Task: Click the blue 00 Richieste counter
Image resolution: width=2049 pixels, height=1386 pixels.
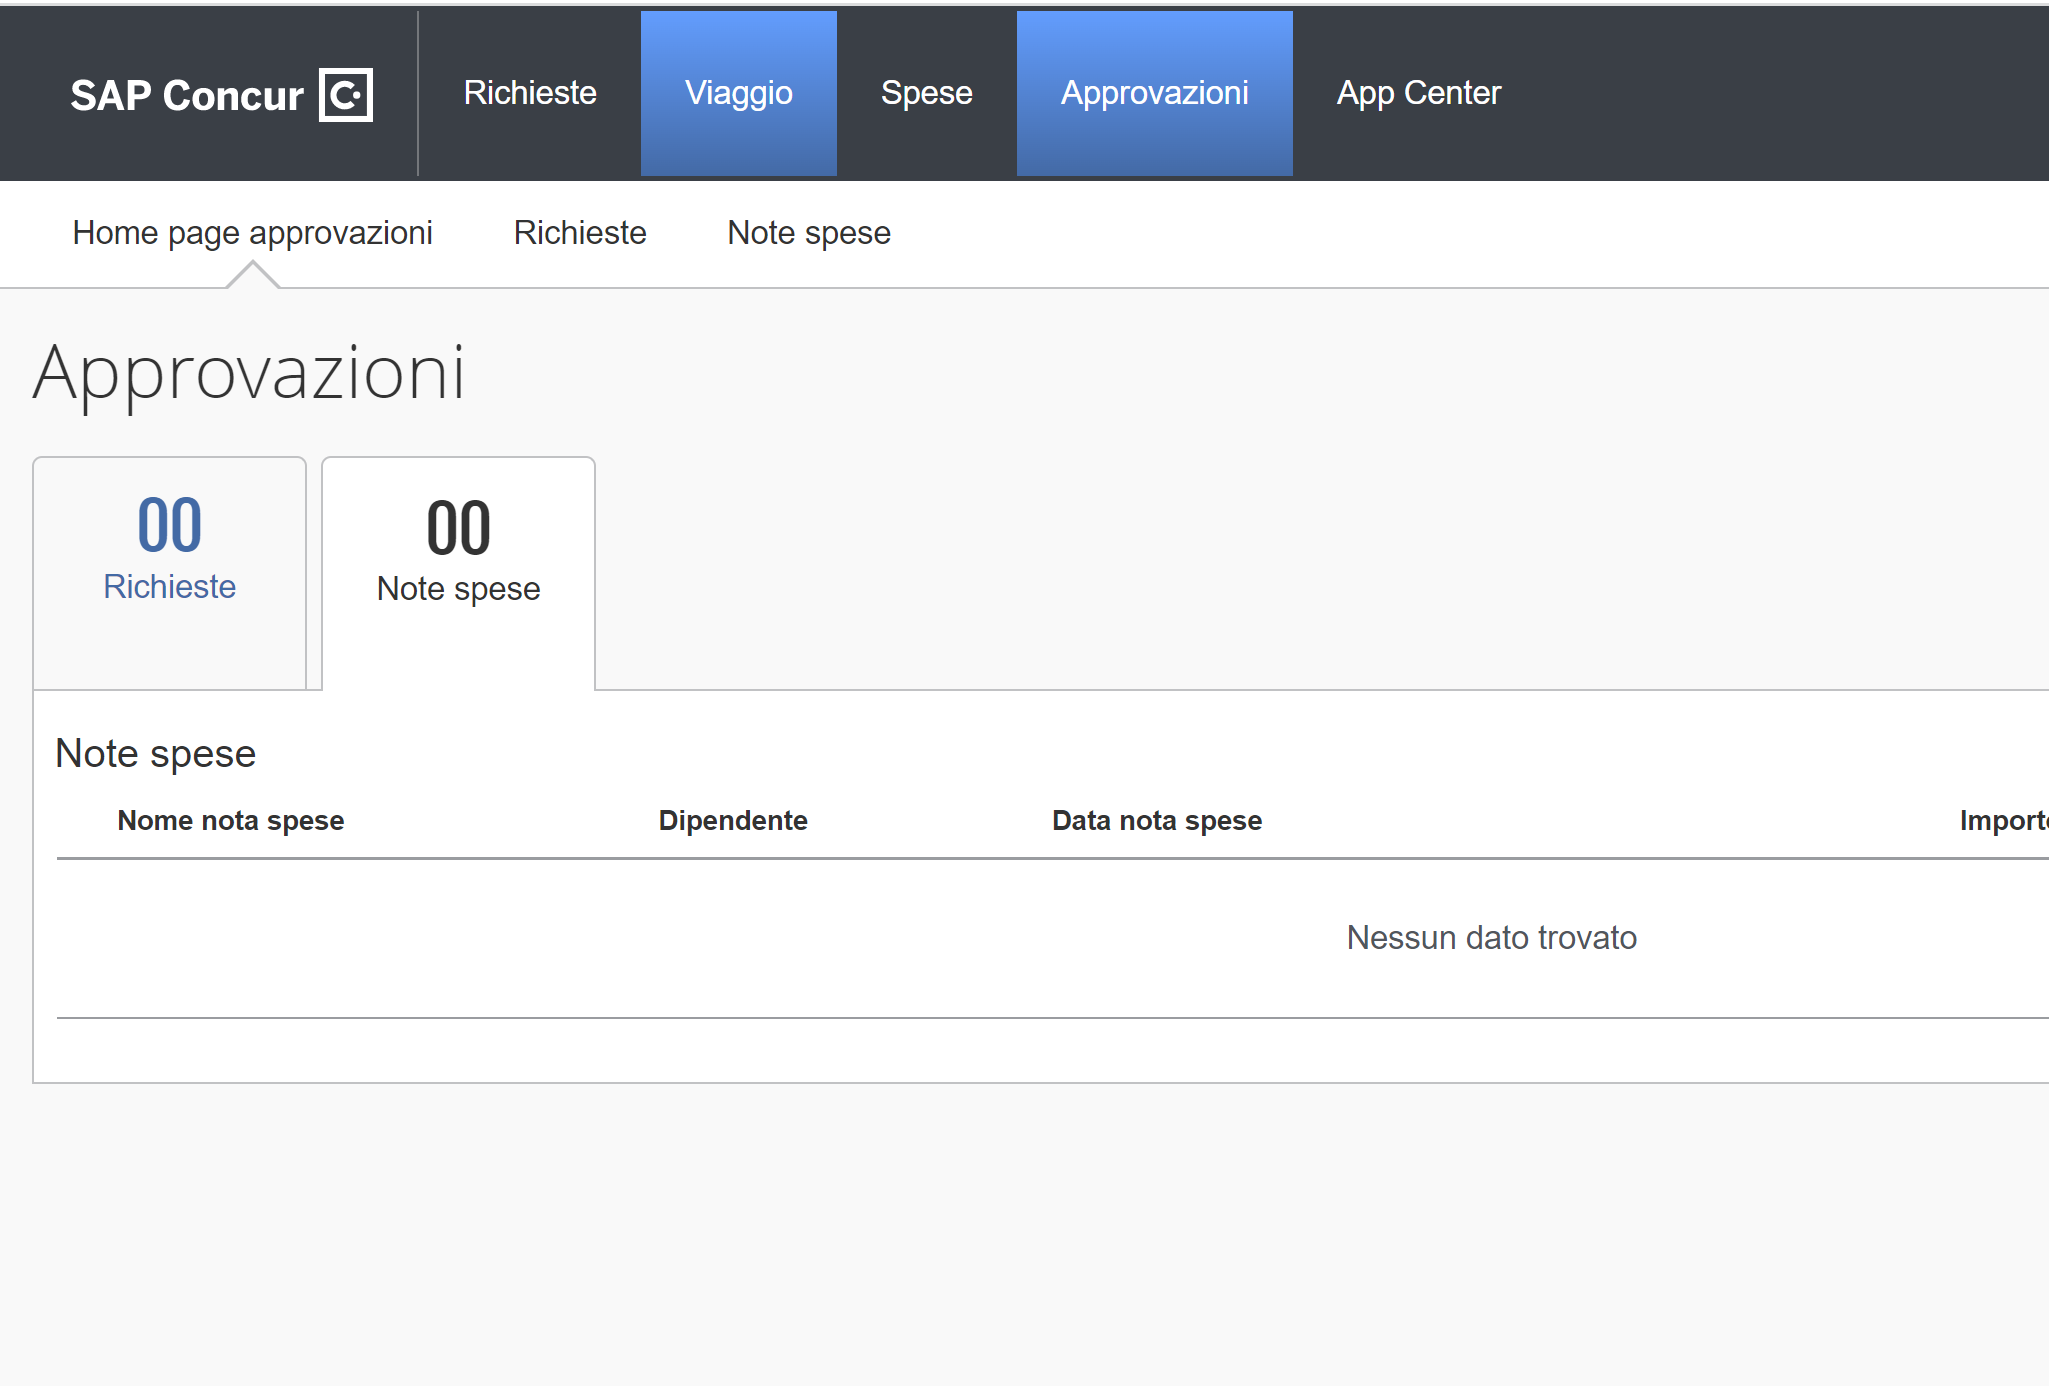Action: (x=169, y=525)
